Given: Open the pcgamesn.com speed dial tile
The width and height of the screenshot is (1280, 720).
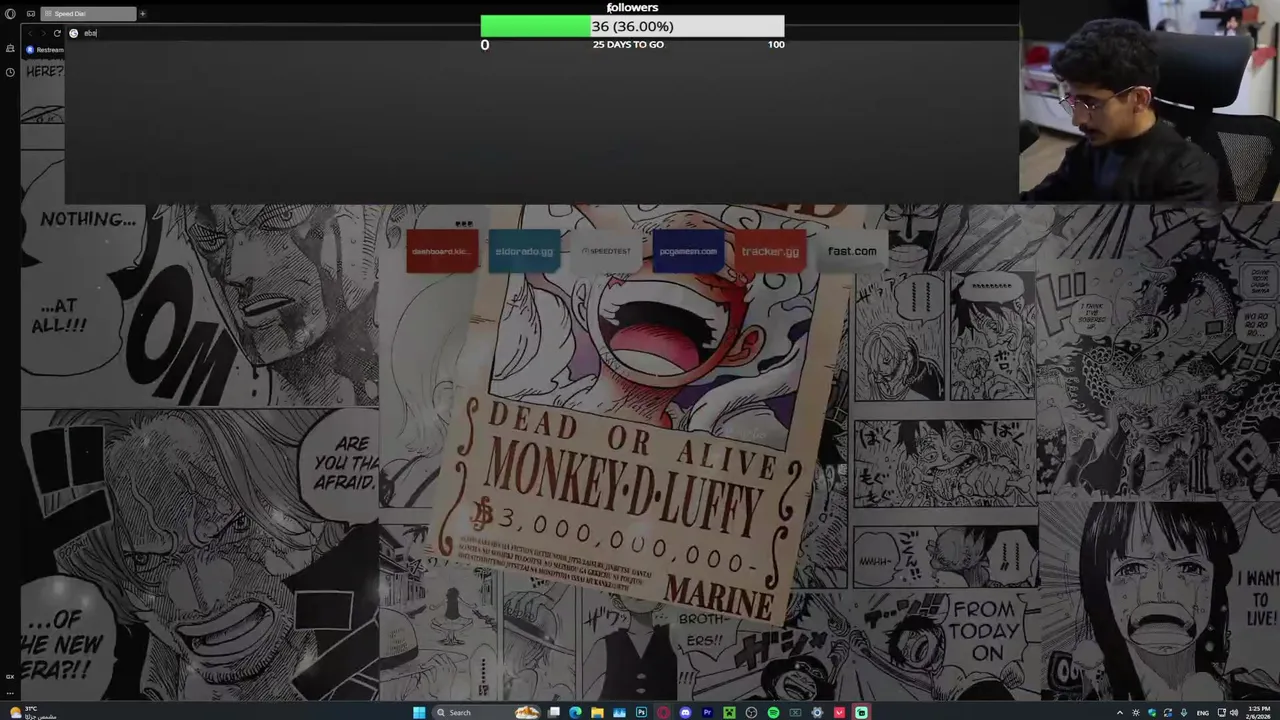Looking at the screenshot, I should tap(688, 251).
